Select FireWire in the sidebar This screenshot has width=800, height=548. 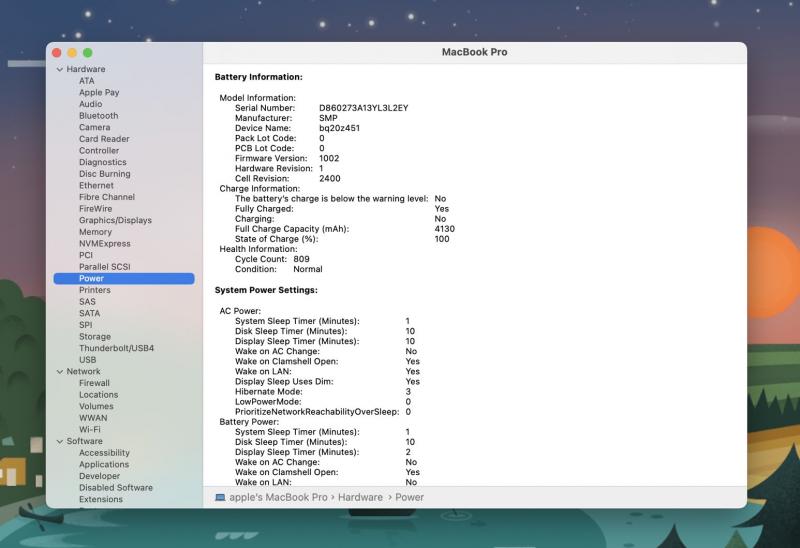95,209
